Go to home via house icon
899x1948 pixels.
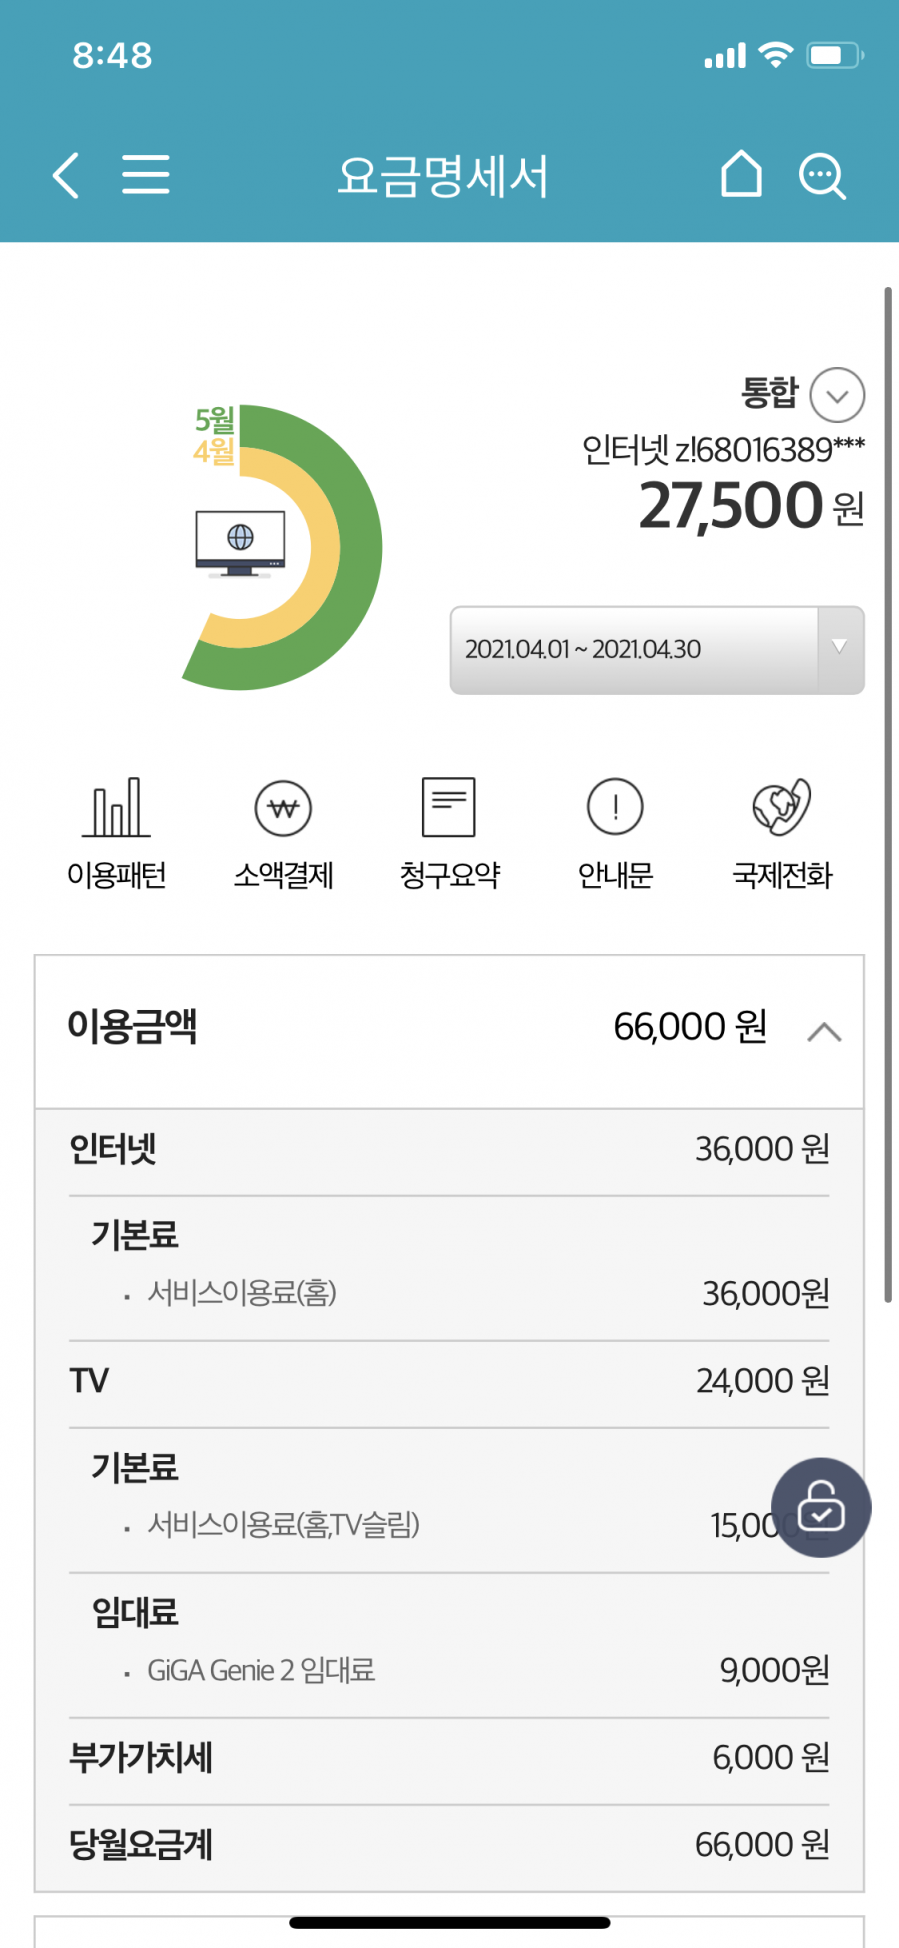pos(741,175)
